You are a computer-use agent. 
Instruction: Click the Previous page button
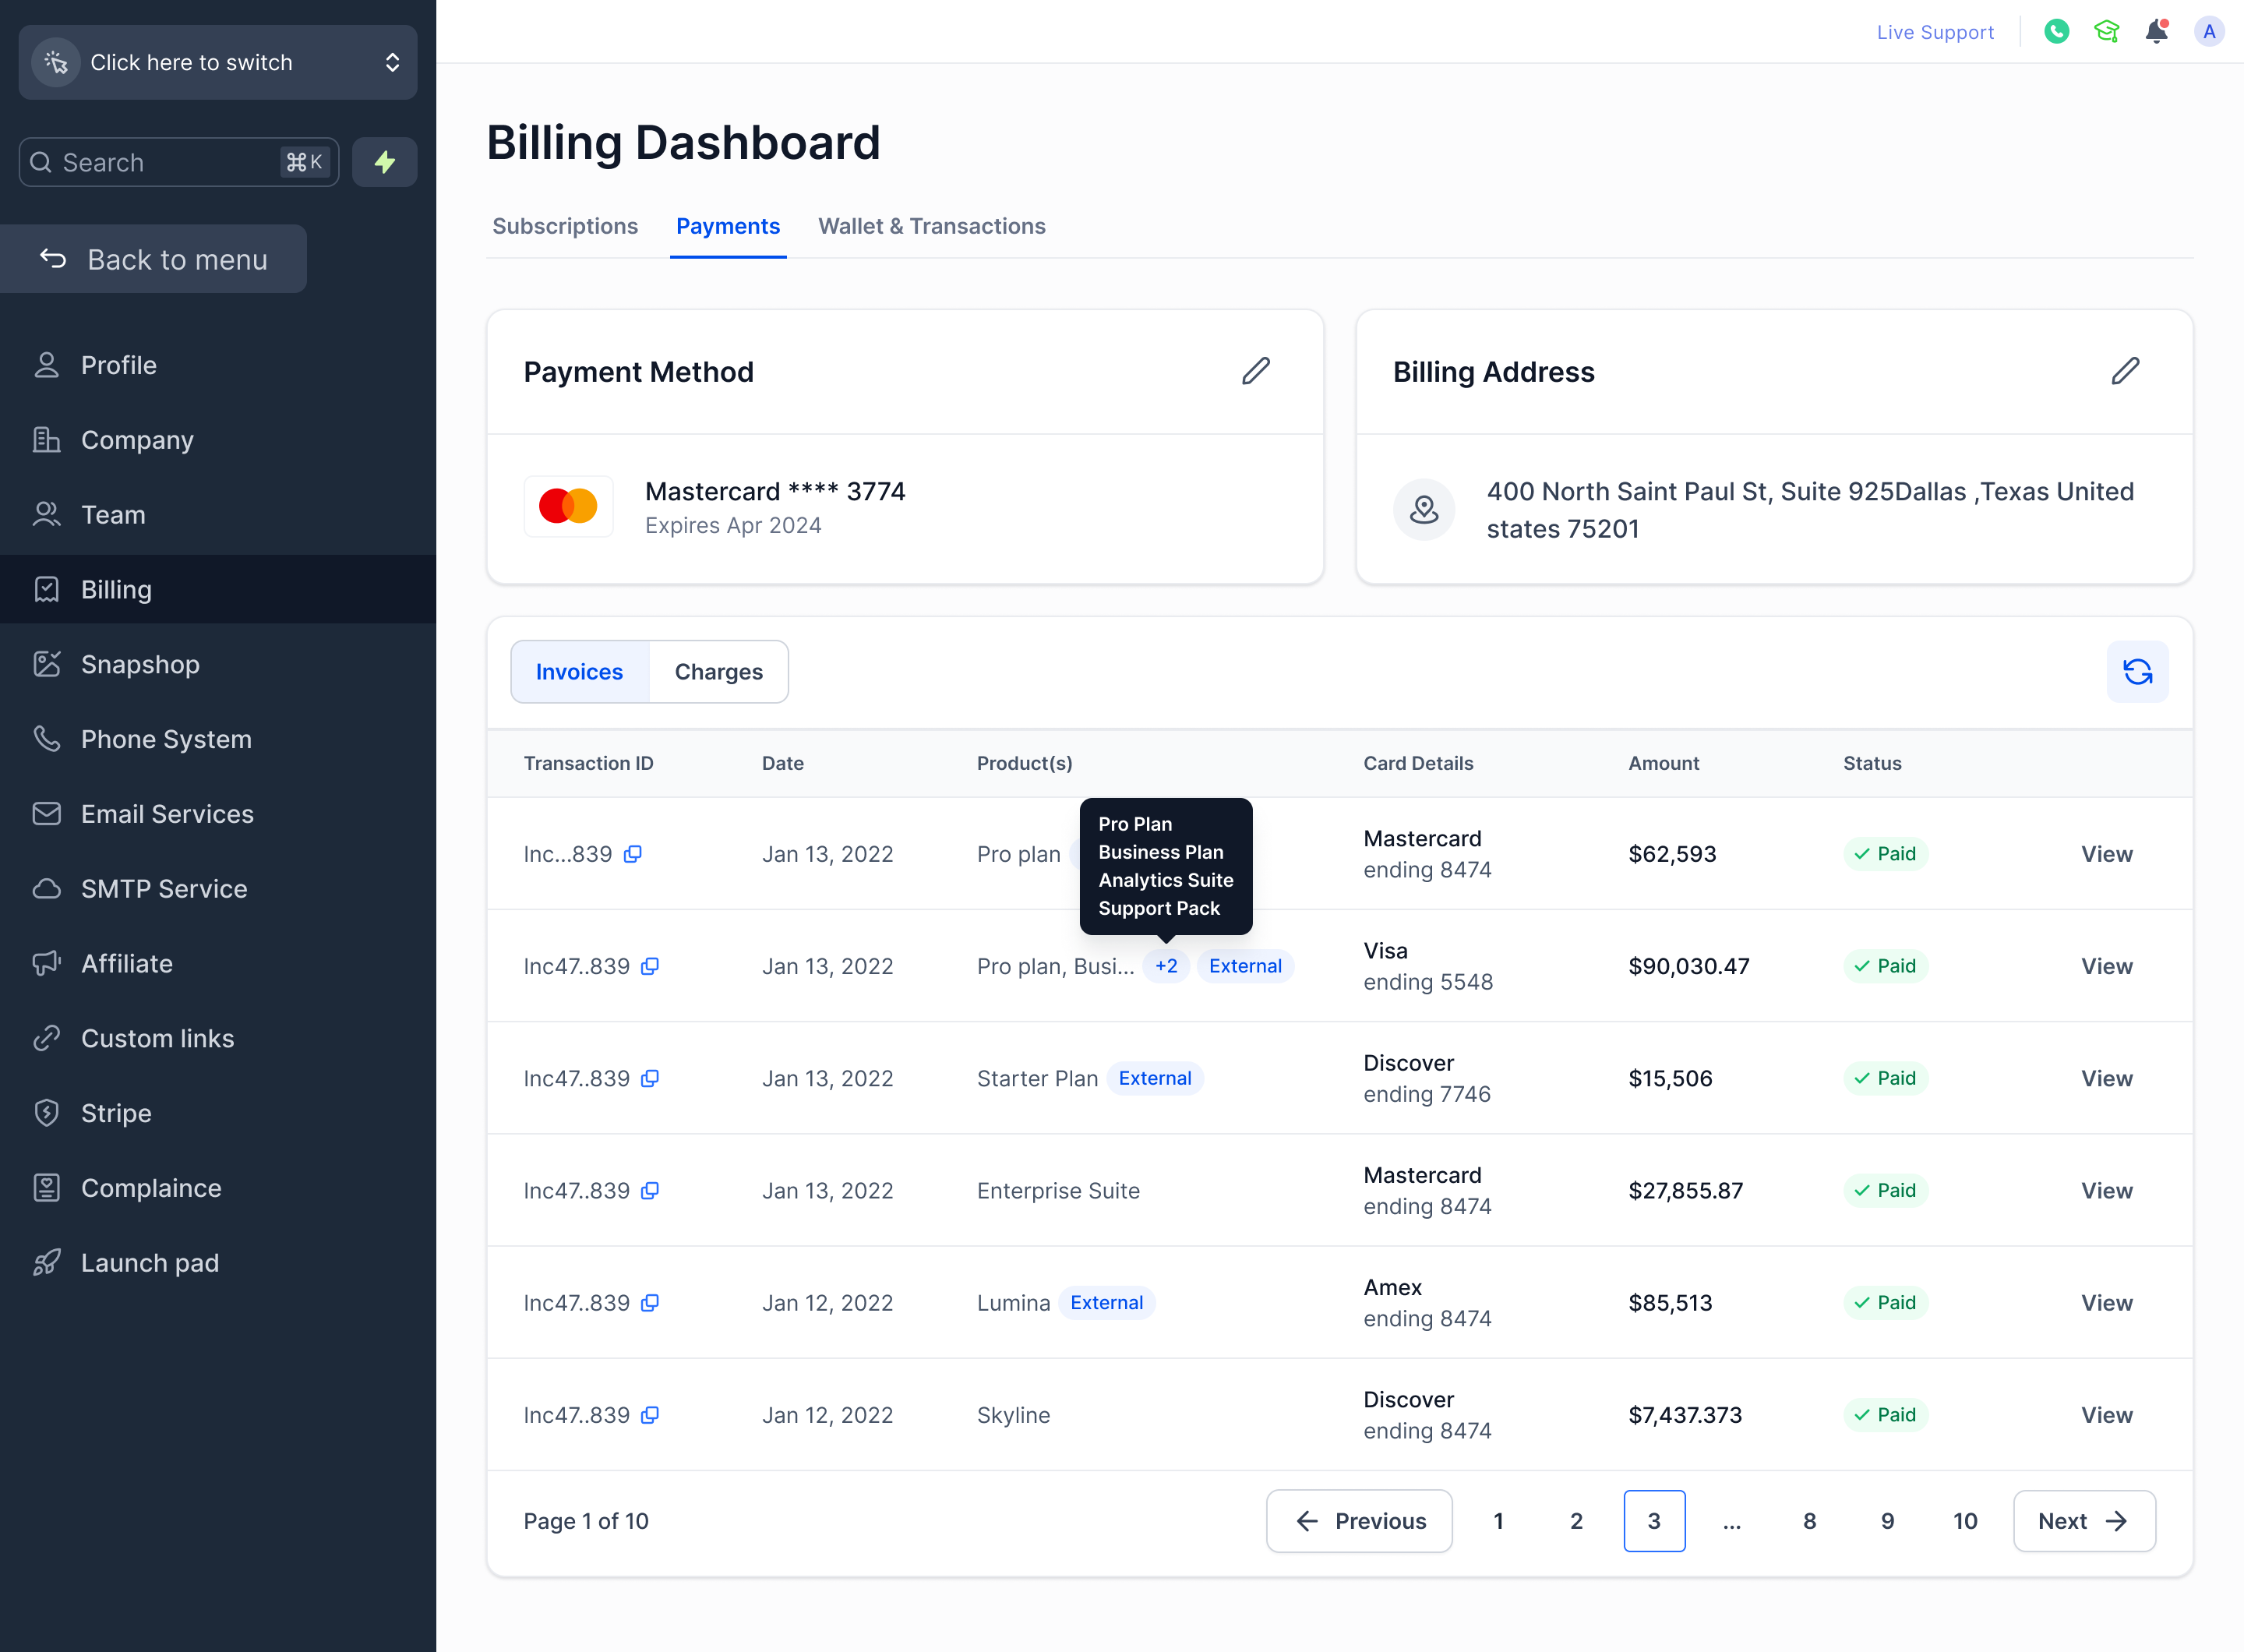click(1359, 1521)
